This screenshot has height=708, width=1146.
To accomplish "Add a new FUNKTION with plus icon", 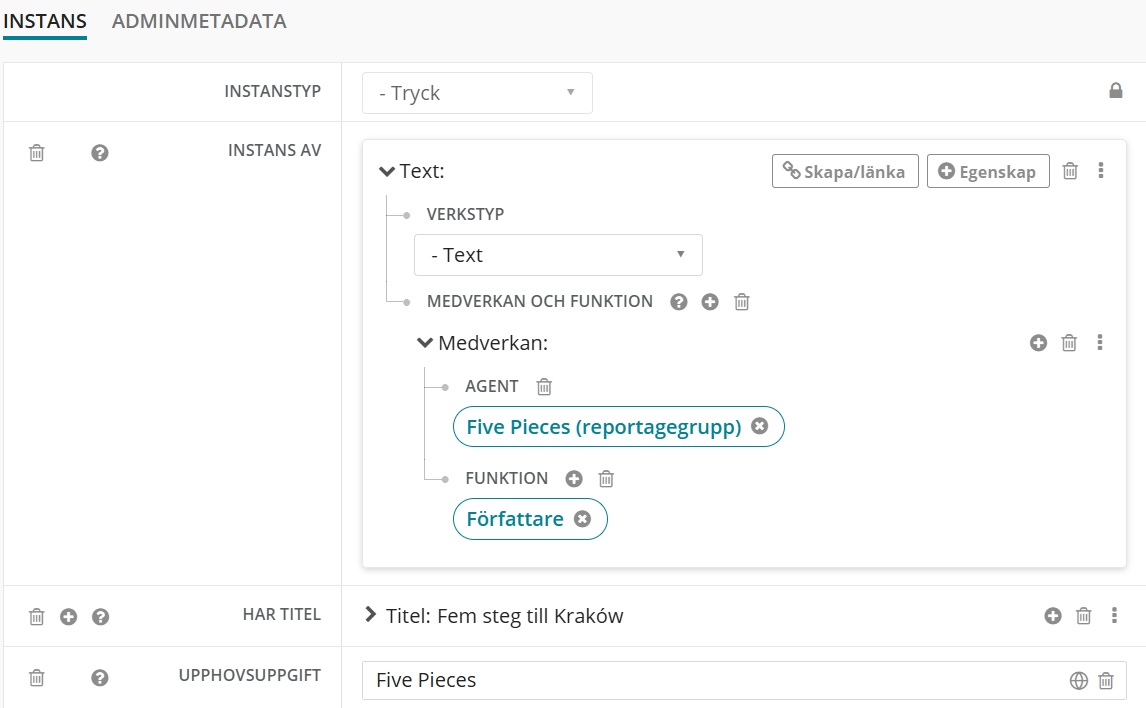I will tap(574, 478).
